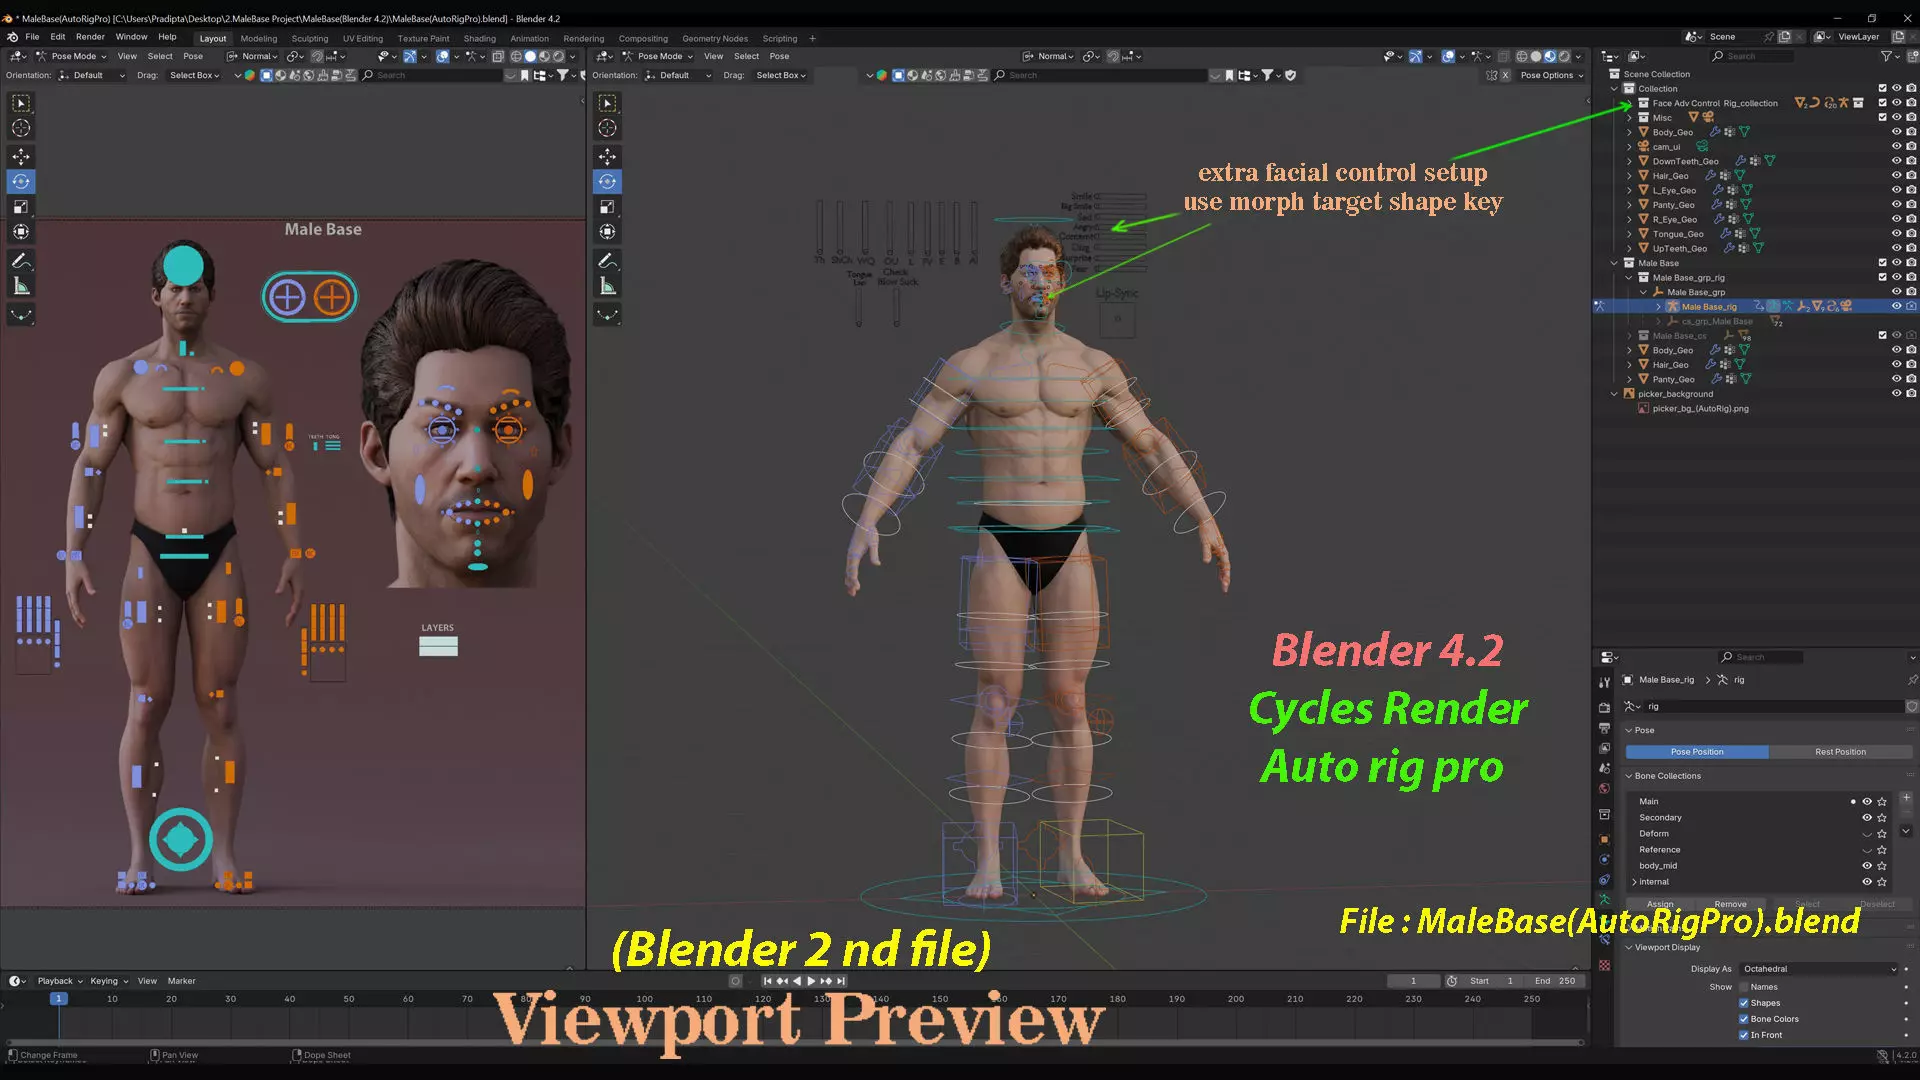Uncheck the Misc collection checkbox
This screenshot has width=1920, height=1080.
click(x=1882, y=118)
